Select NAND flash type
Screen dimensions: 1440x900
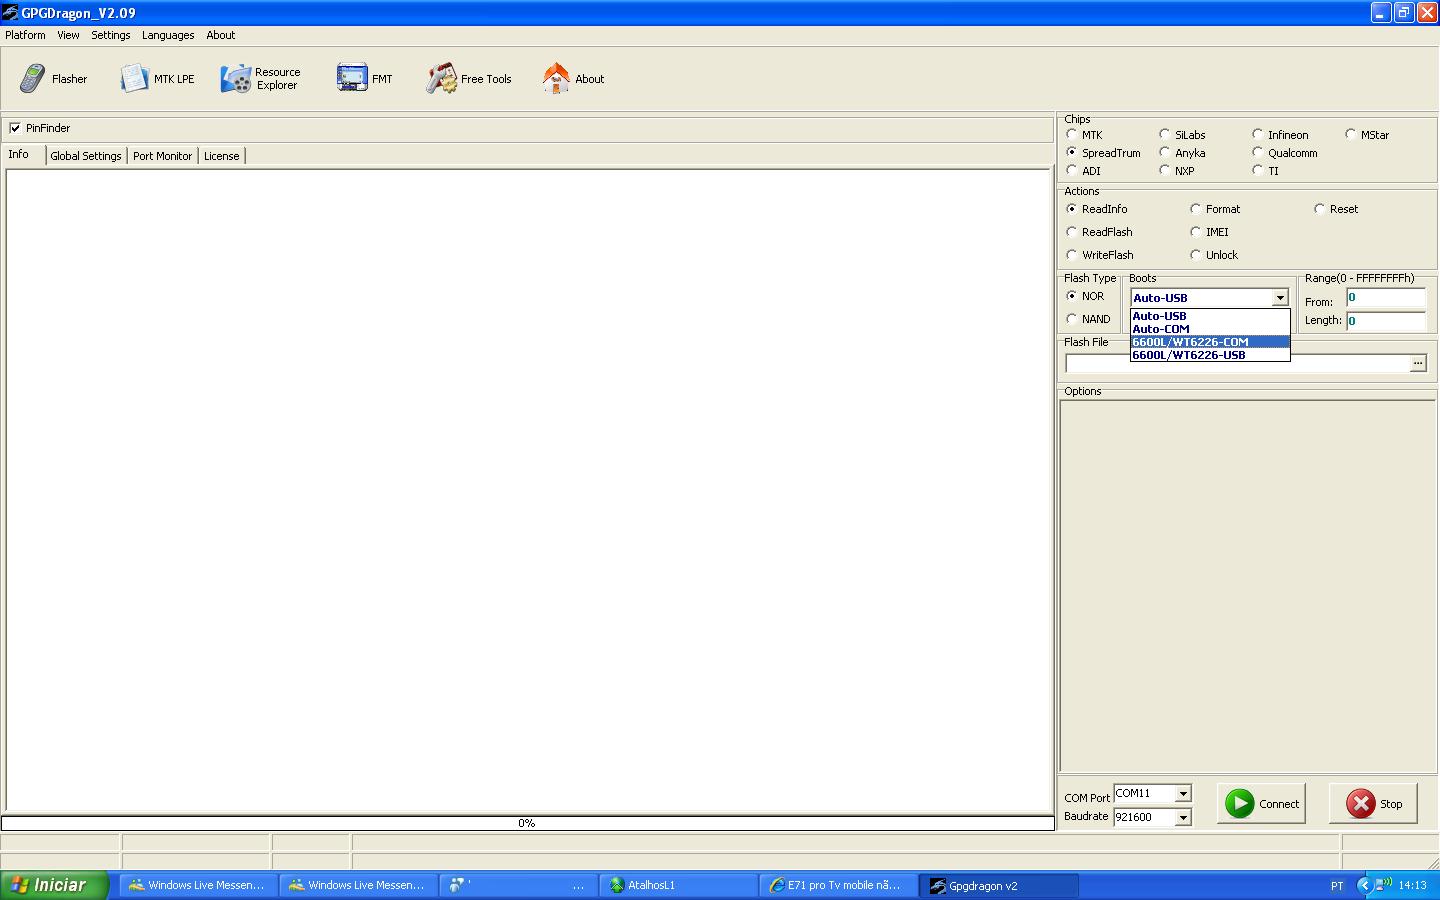1072,319
